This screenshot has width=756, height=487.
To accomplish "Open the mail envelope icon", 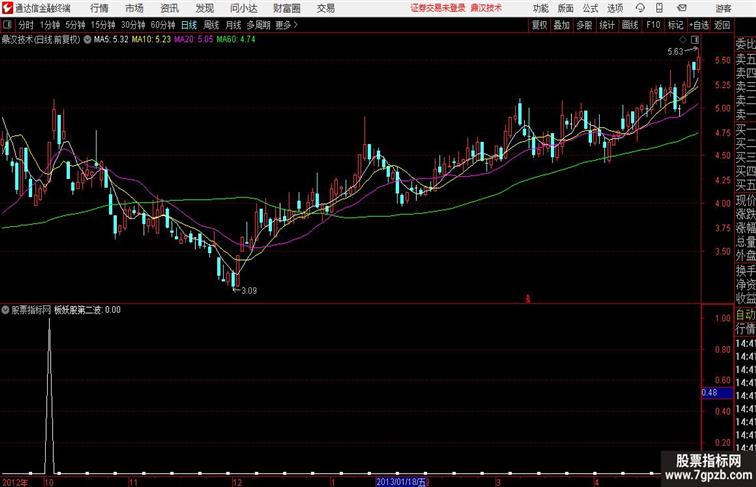I will (x=681, y=8).
